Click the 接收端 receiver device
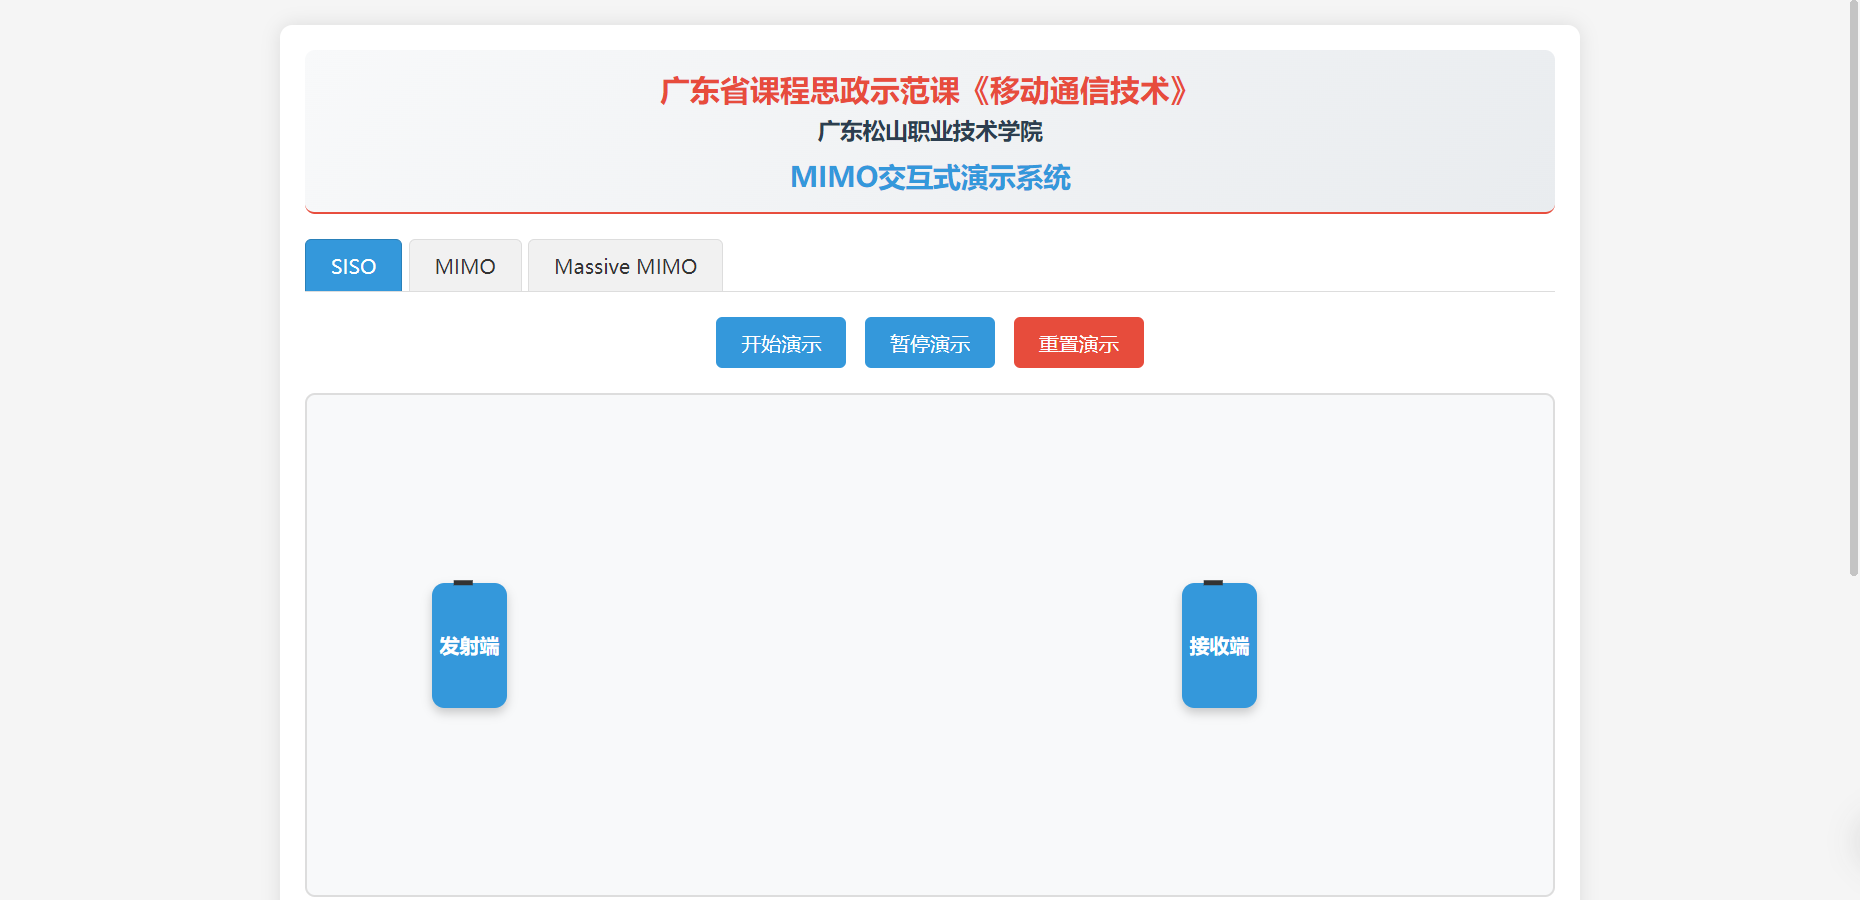 [x=1219, y=646]
